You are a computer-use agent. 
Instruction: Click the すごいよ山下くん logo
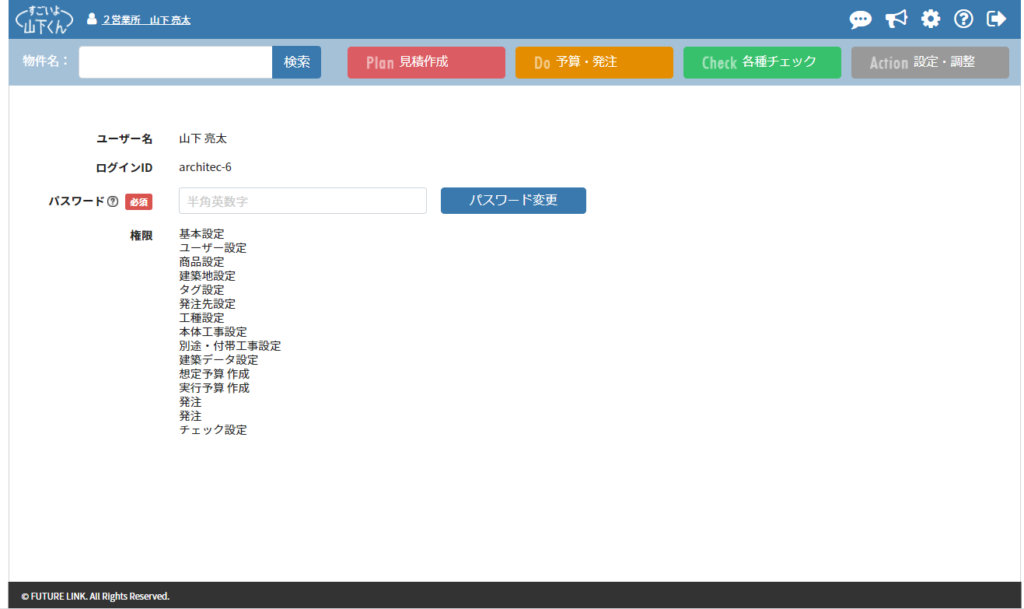[45, 19]
